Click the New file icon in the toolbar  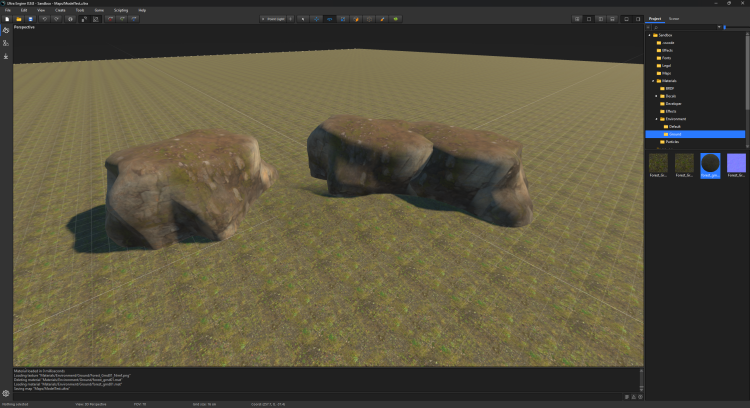6,18
